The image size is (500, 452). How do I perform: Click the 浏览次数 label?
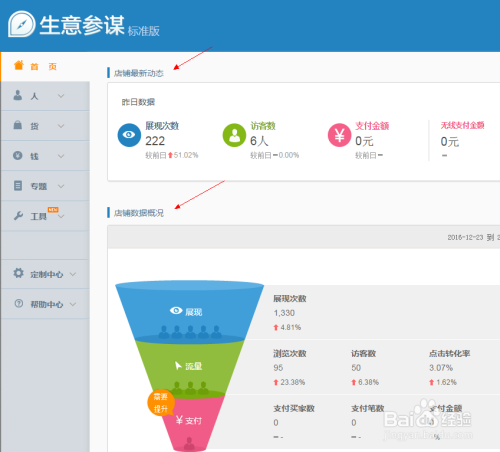(x=290, y=354)
